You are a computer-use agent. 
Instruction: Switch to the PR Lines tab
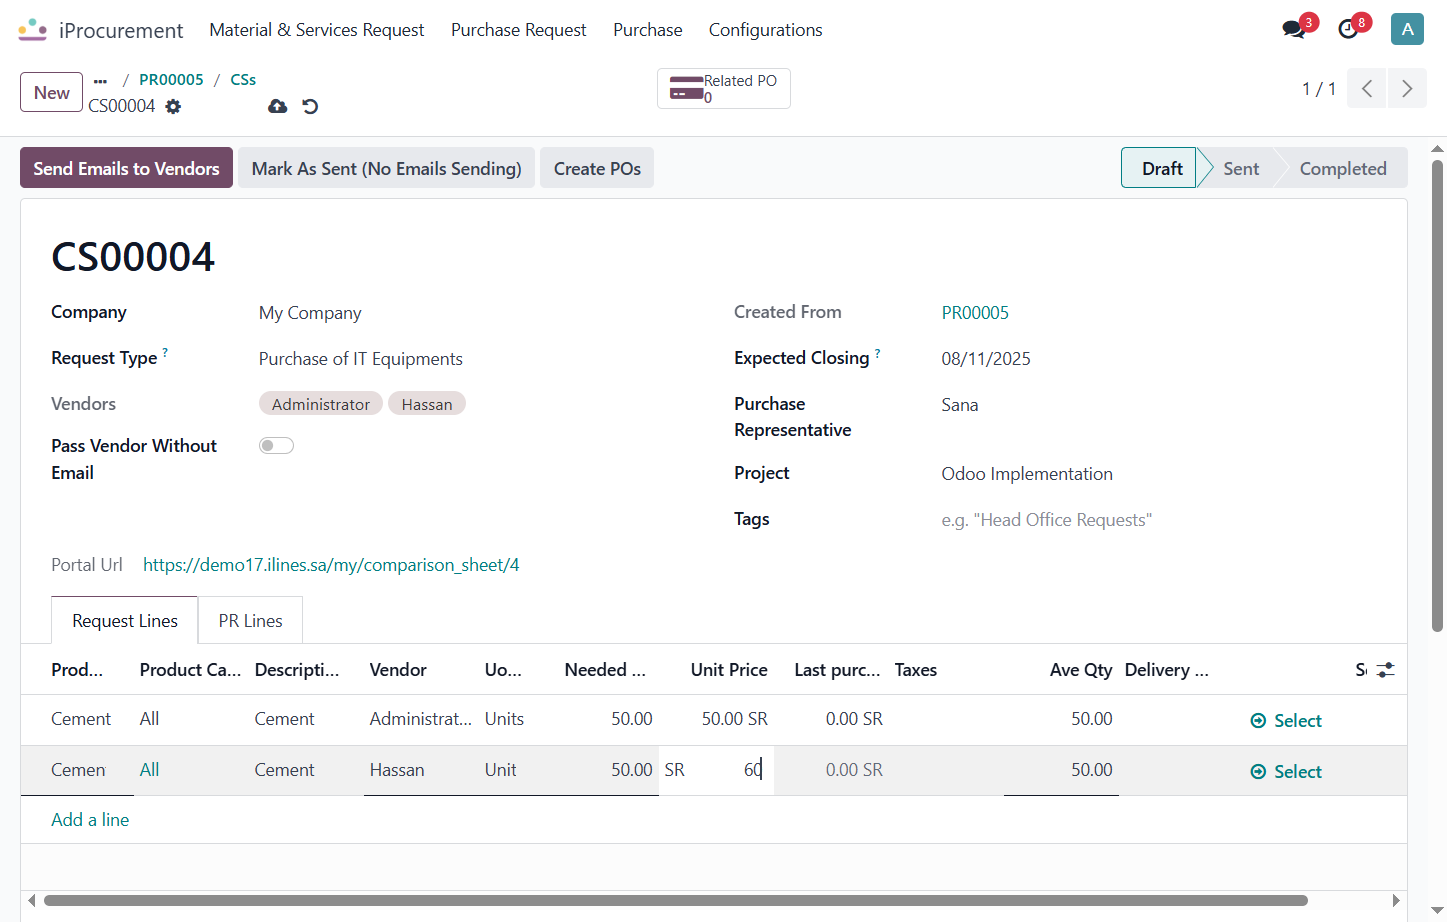[250, 621]
